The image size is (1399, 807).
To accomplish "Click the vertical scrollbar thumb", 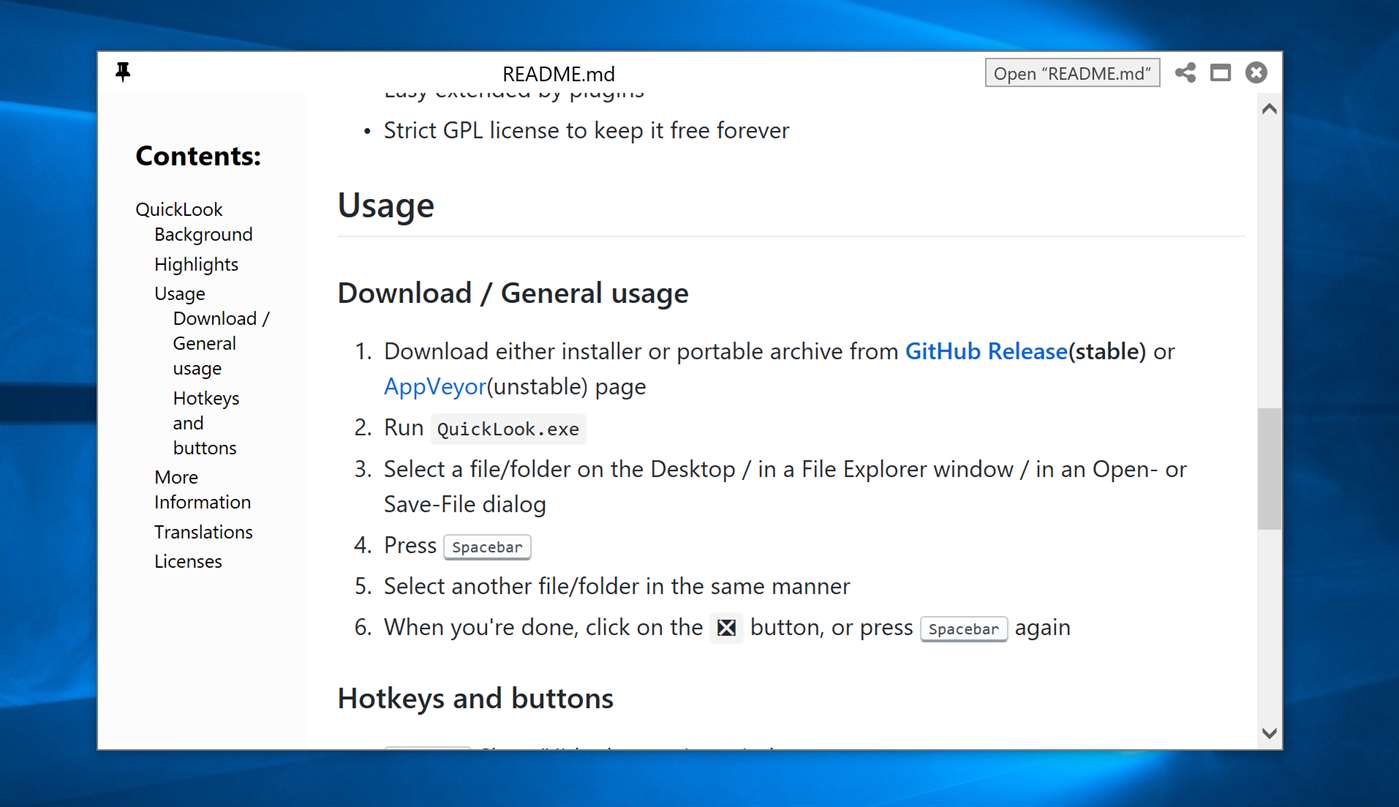I will click(1269, 468).
